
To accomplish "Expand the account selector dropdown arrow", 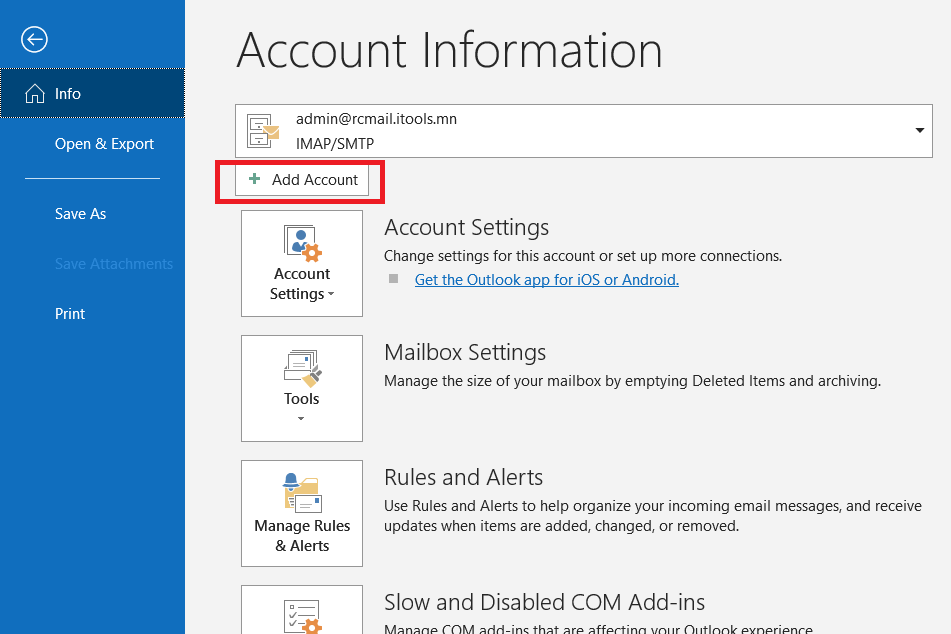I will [919, 130].
